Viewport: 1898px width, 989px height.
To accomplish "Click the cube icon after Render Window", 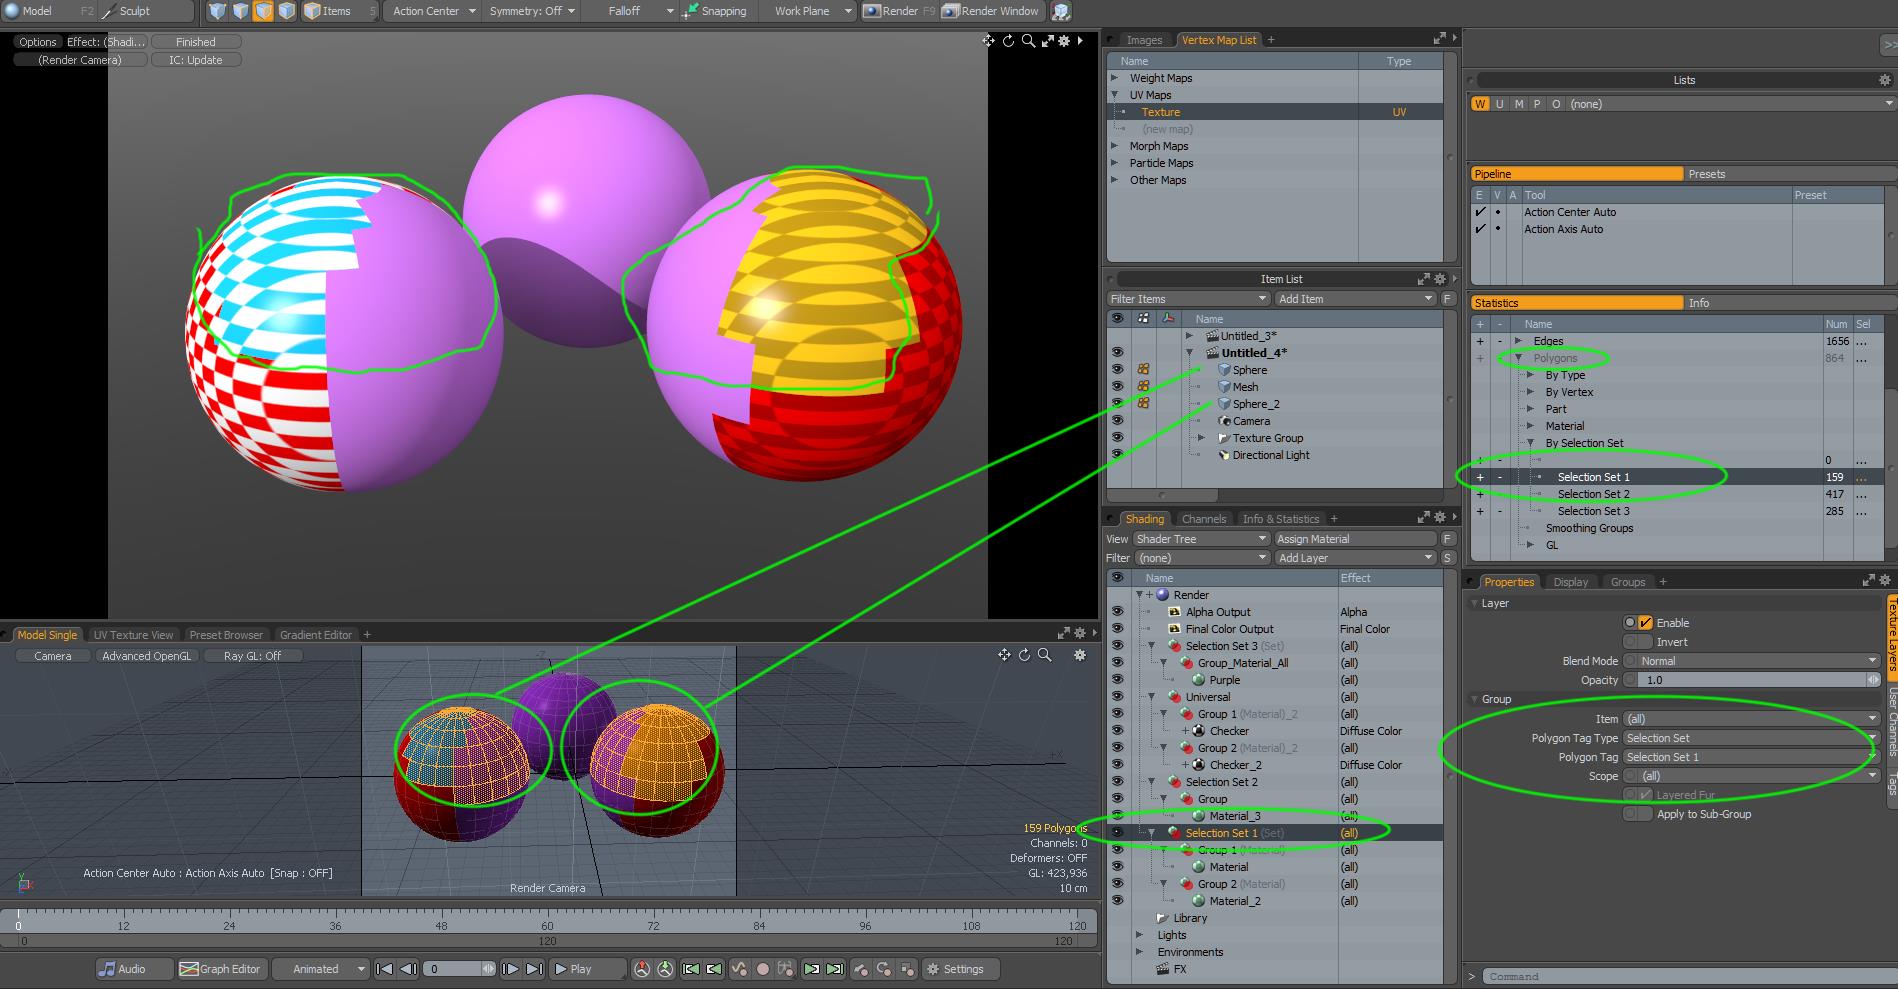I will tap(1061, 11).
